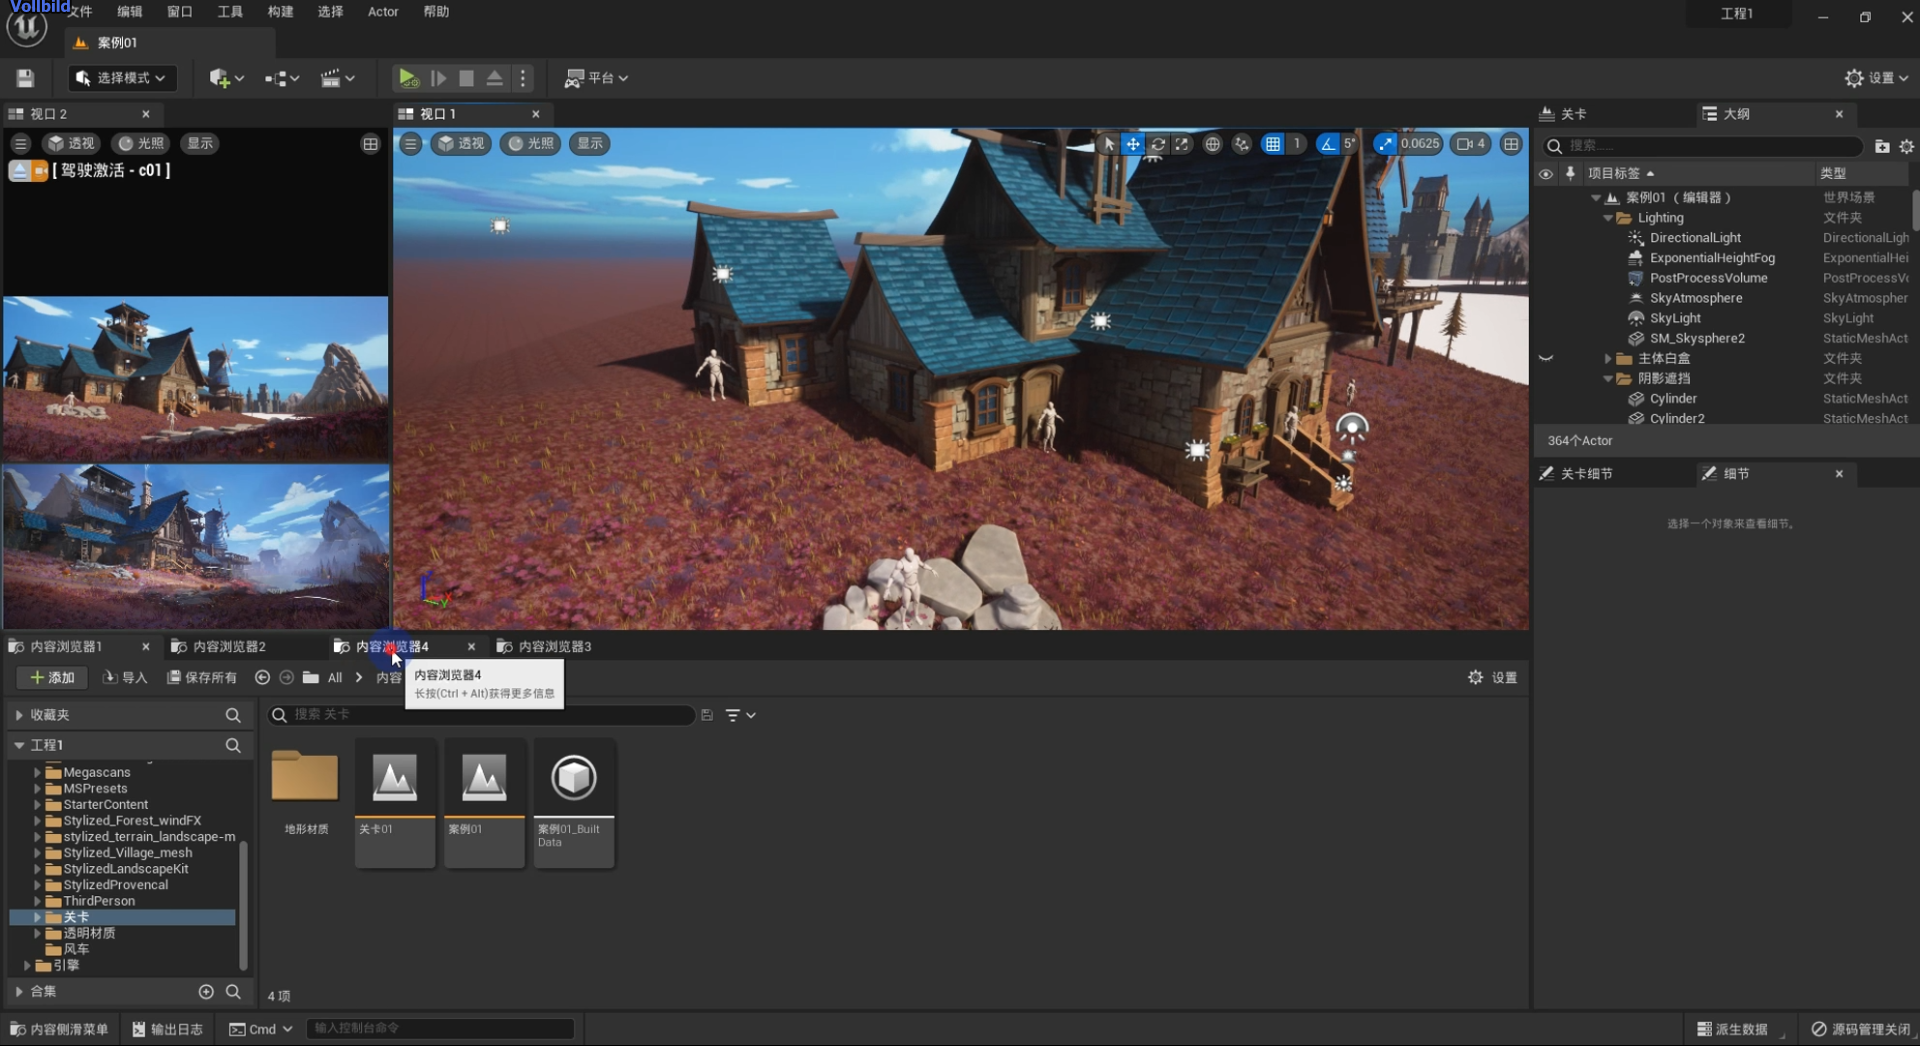Open the 帮助 menu

click(x=436, y=12)
